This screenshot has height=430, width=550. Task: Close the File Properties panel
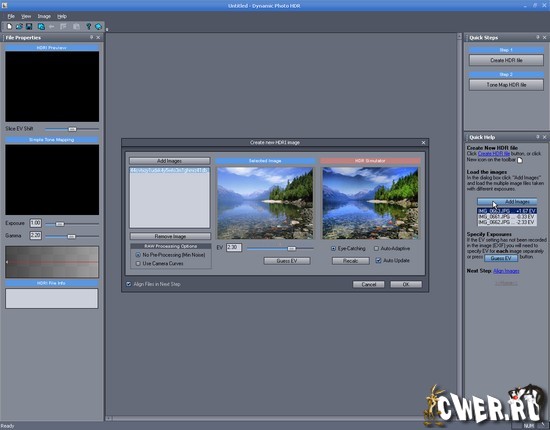[x=98, y=37]
